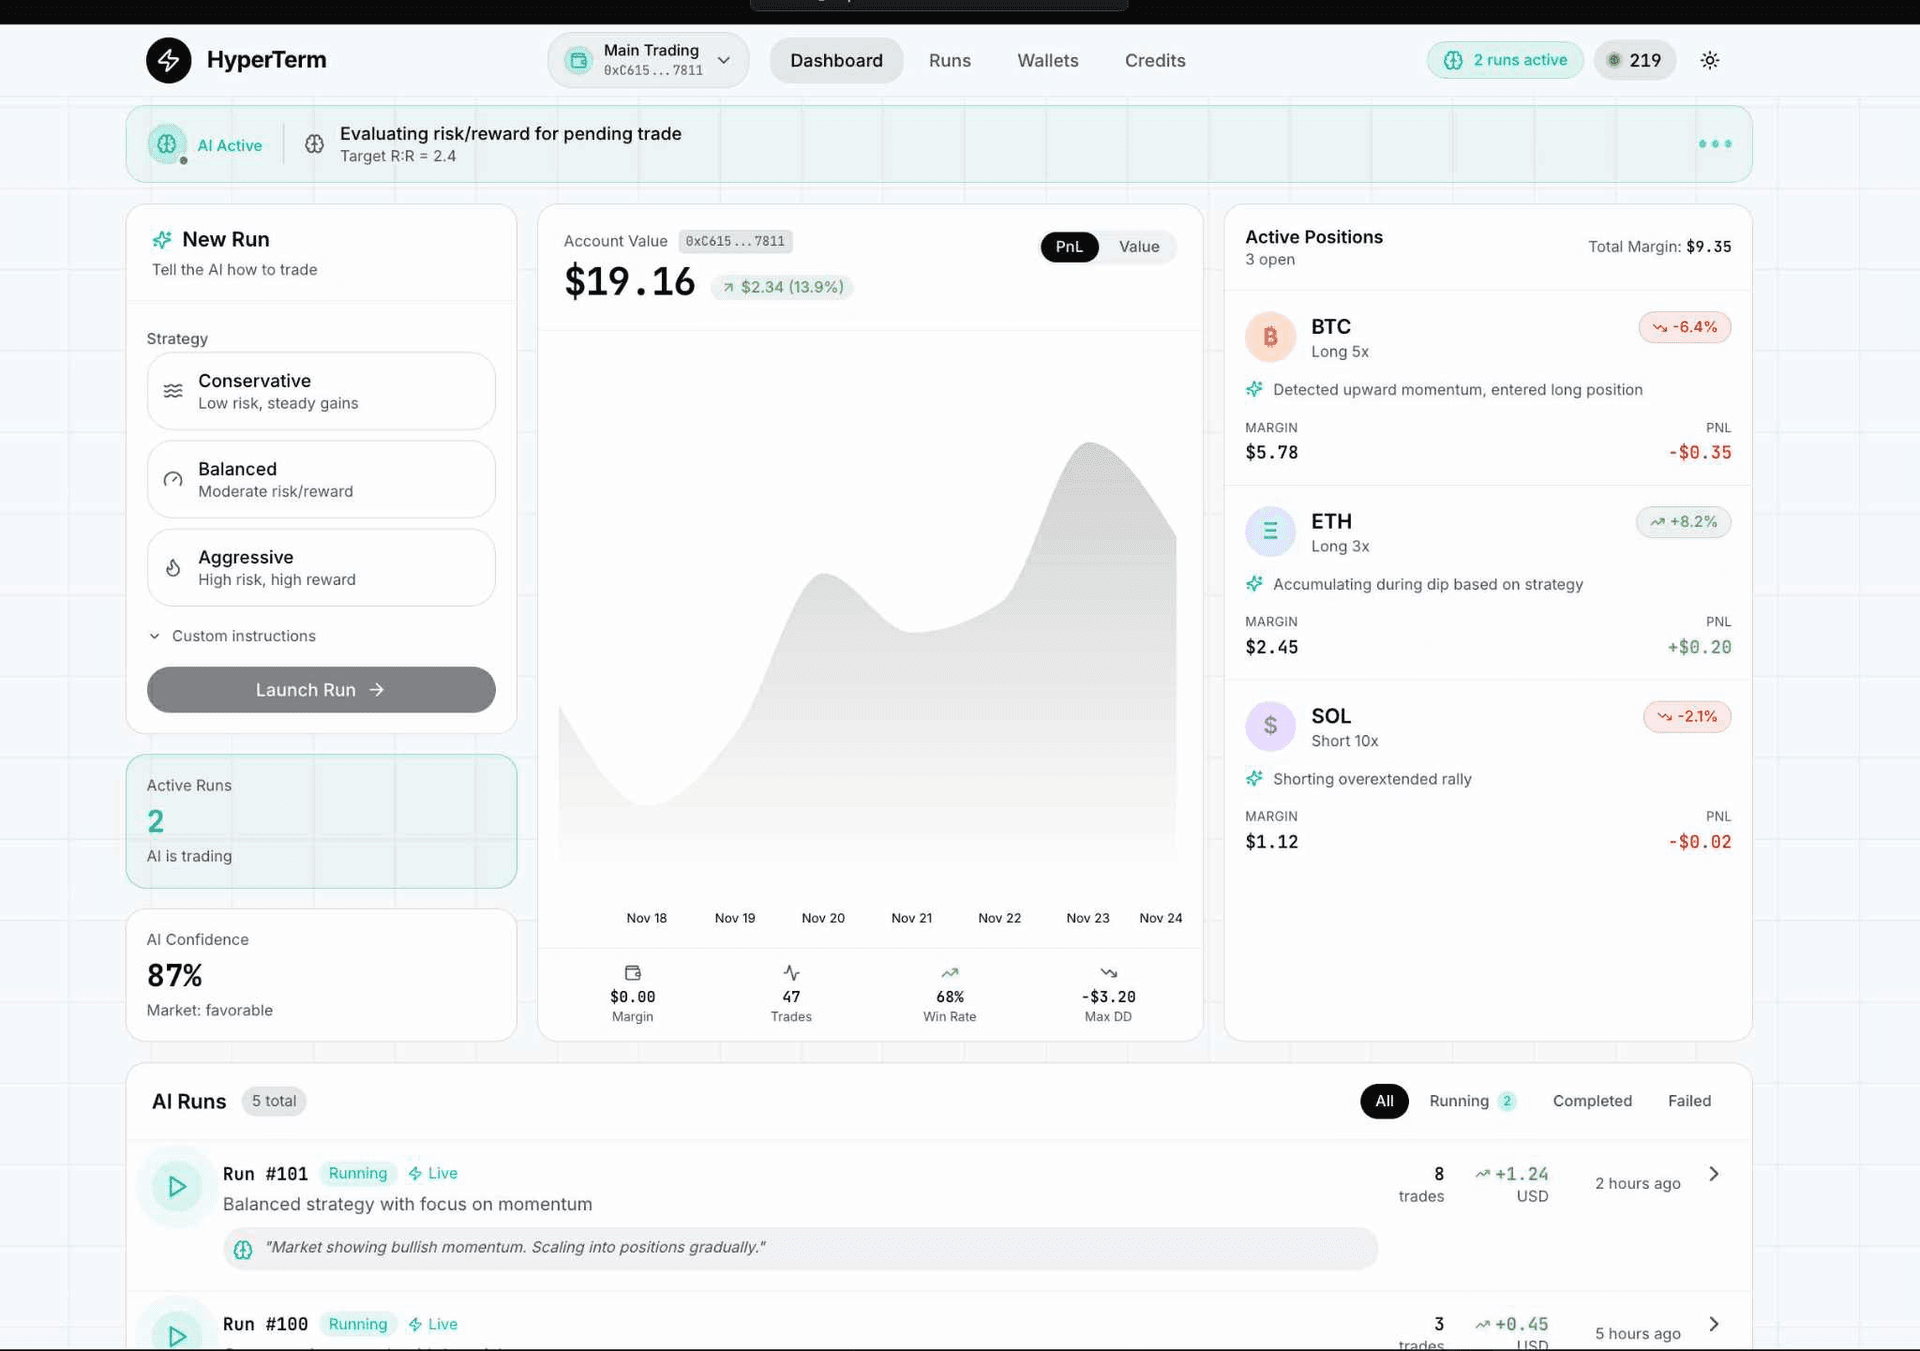Click the brain icon beside Evaluating risk/reward

pos(314,144)
